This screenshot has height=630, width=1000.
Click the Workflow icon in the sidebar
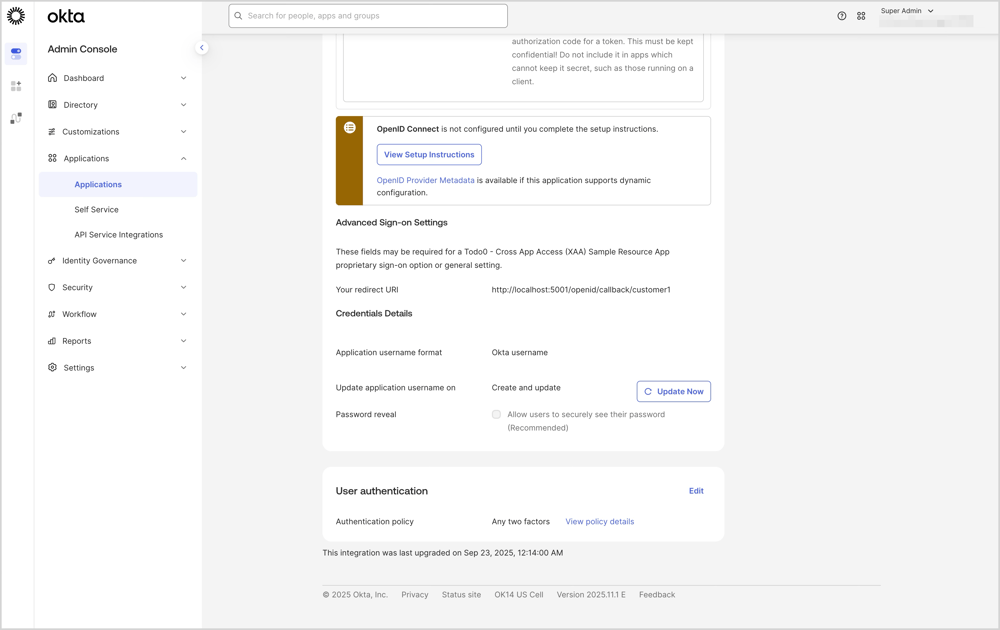(52, 314)
